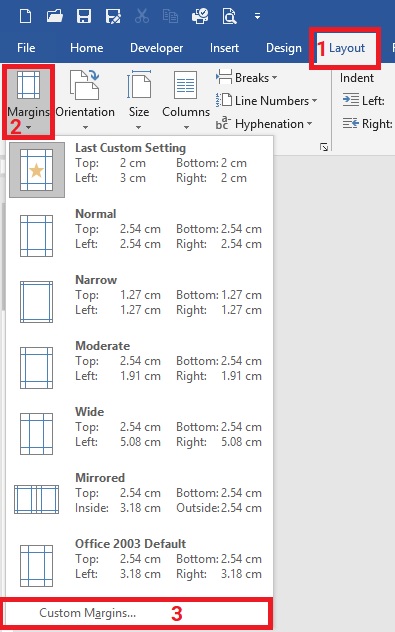The width and height of the screenshot is (395, 632).
Task: Expand the Customize Quick Access Toolbar arrow
Action: click(x=257, y=17)
